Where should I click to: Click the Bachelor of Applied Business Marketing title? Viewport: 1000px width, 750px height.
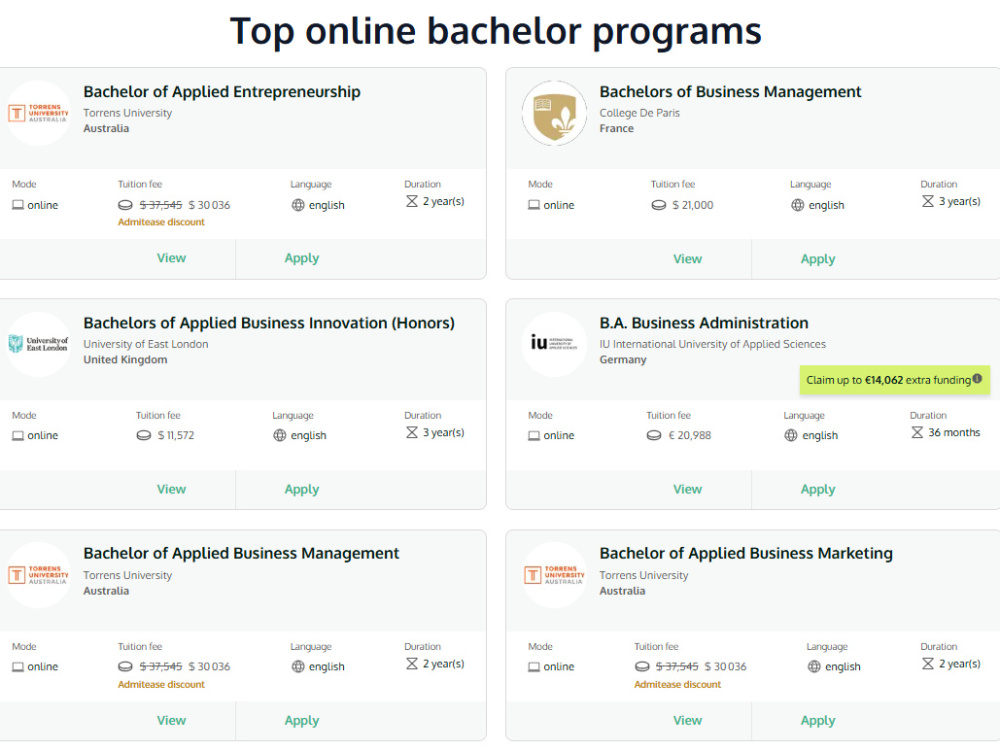746,554
